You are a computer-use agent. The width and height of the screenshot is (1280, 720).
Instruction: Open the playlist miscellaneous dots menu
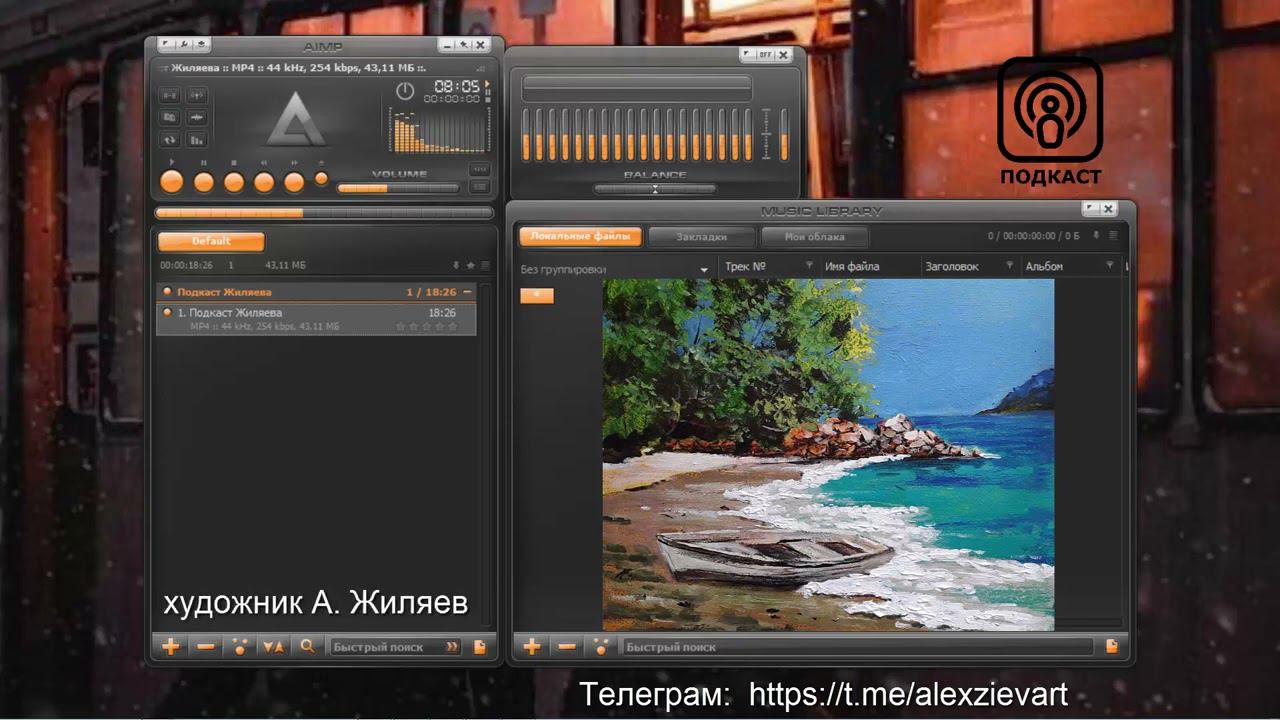pyautogui.click(x=240, y=647)
